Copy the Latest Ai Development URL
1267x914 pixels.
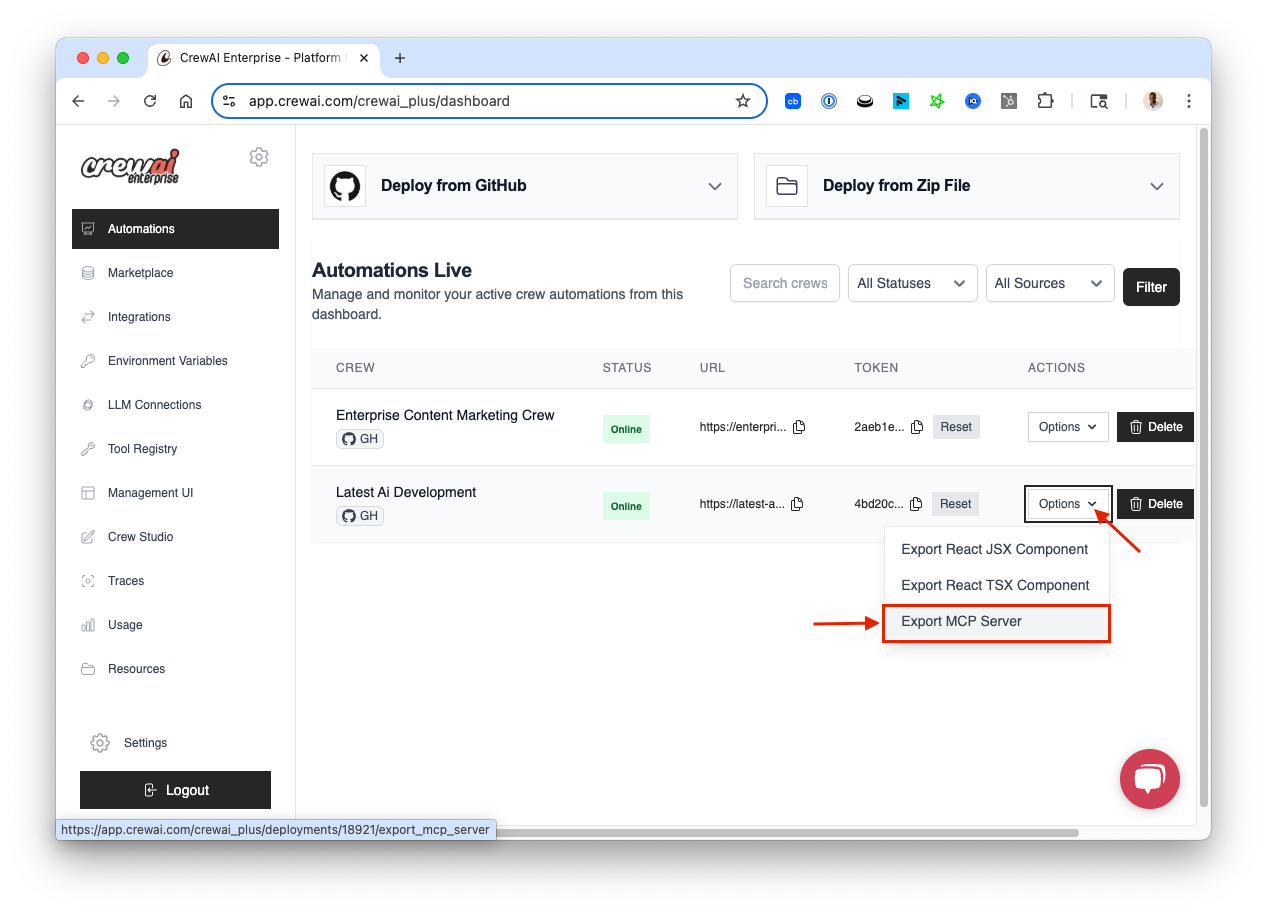tap(797, 504)
